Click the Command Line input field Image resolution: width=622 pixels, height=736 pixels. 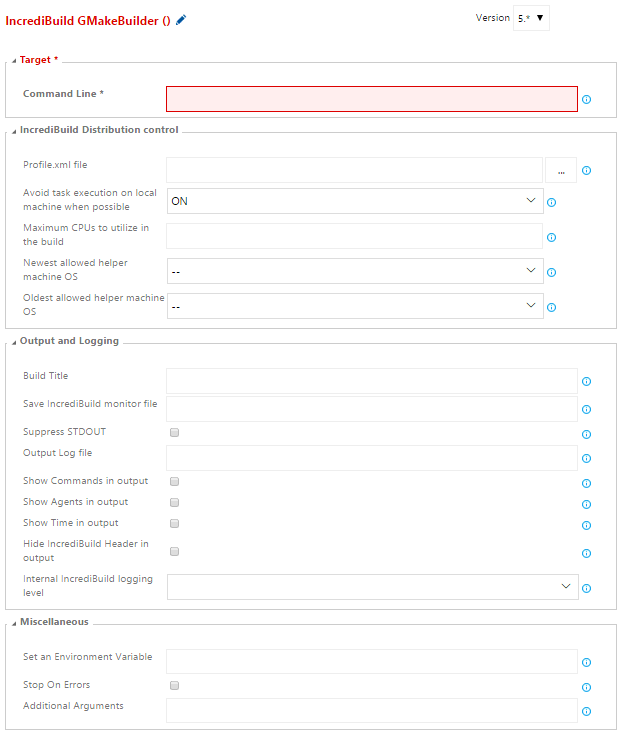[x=371, y=99]
